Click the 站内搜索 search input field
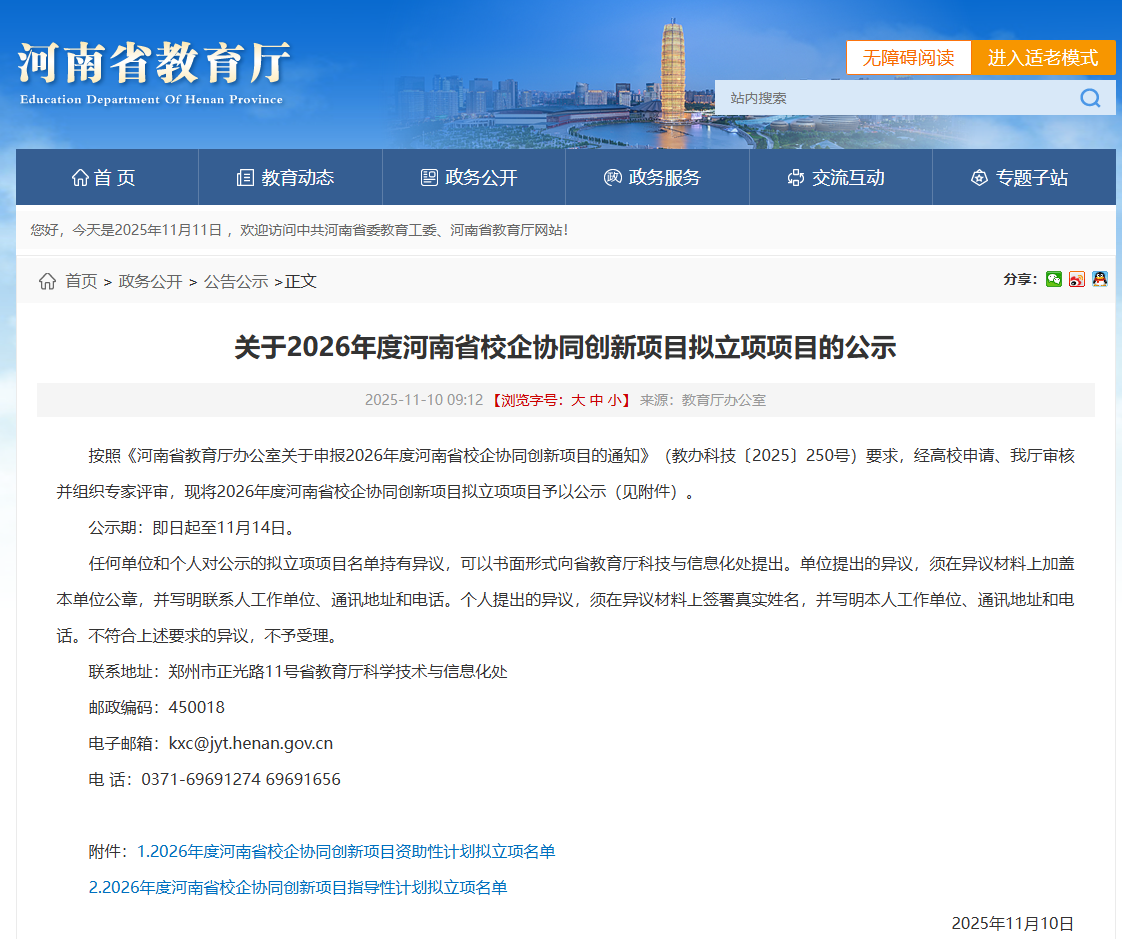The image size is (1122, 939). (890, 98)
